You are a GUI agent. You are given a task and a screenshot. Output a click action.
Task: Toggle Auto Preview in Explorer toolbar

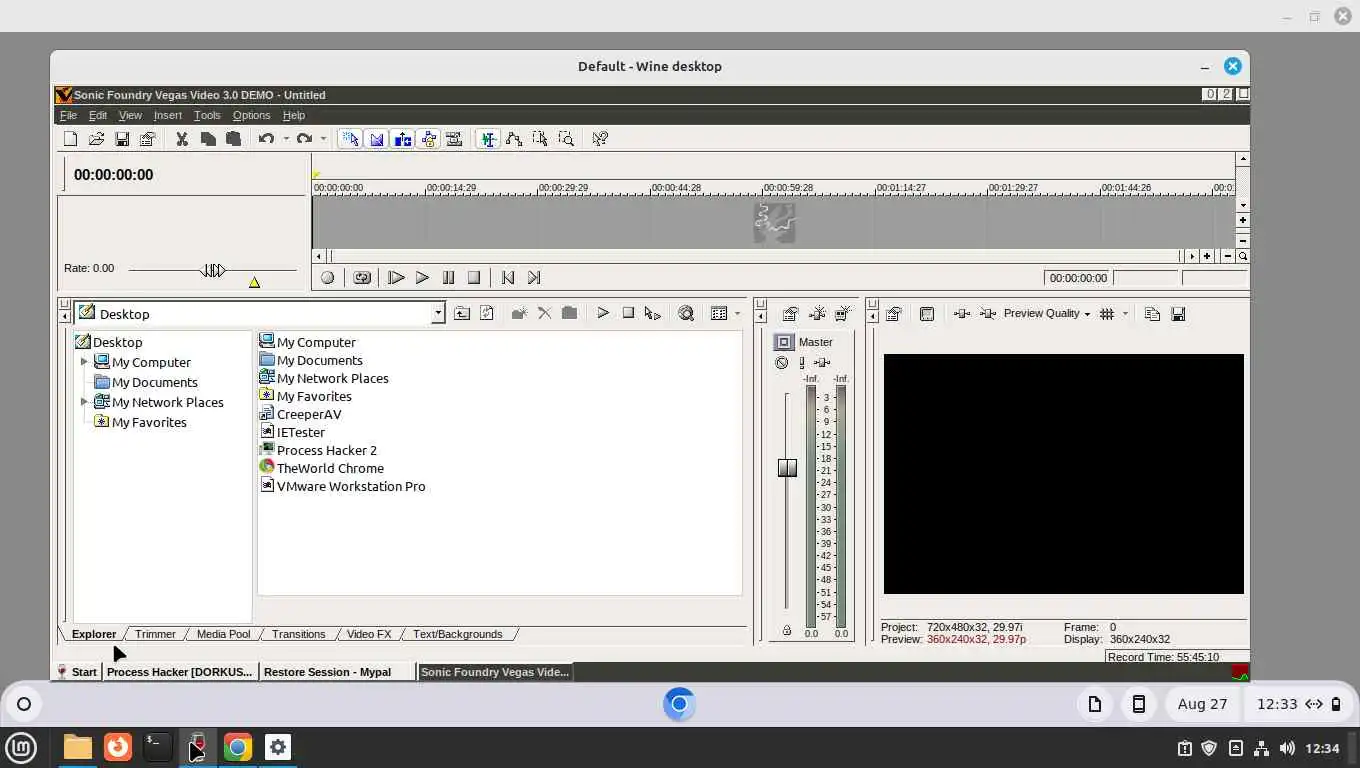click(x=653, y=314)
